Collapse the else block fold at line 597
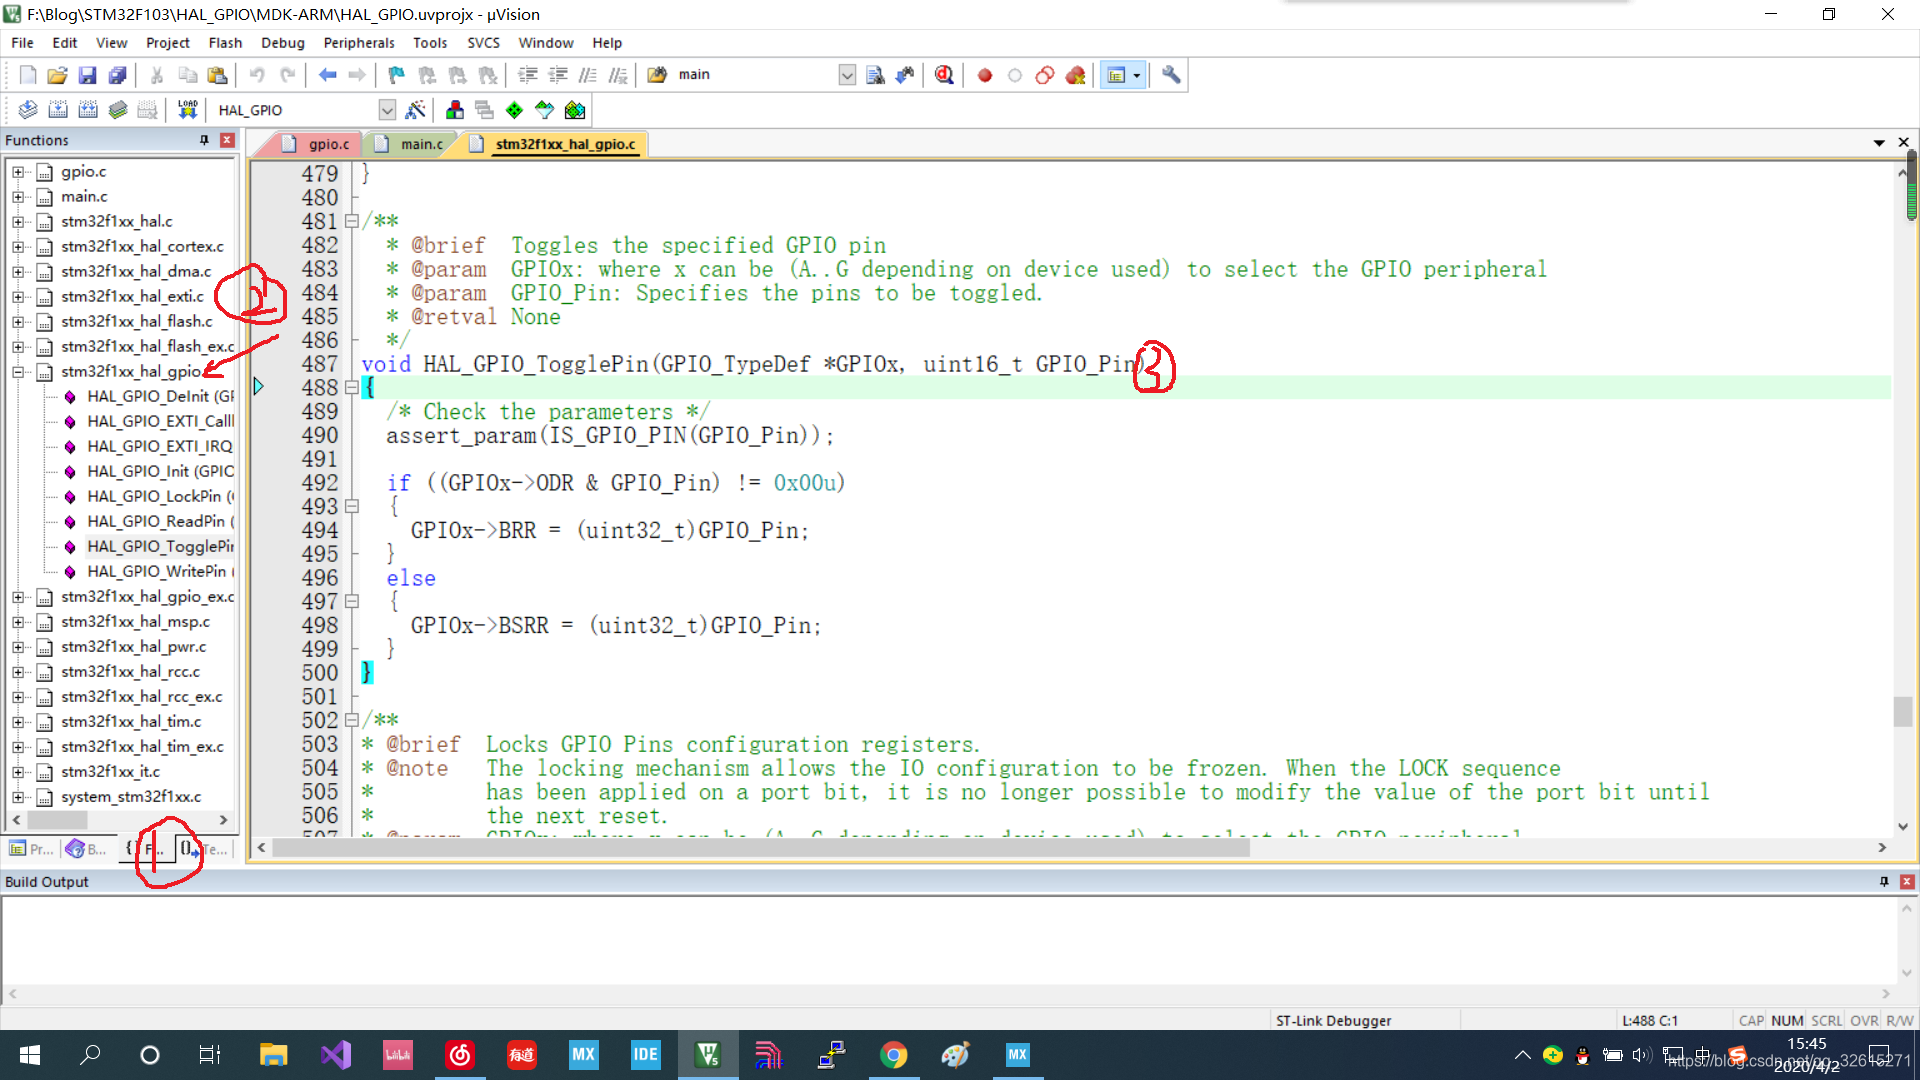This screenshot has width=1920, height=1080. [x=352, y=602]
